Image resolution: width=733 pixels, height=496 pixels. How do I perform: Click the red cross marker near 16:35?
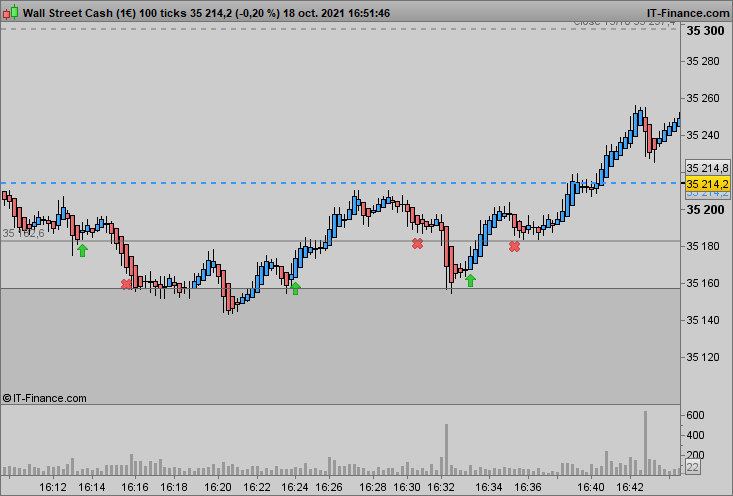click(x=514, y=246)
